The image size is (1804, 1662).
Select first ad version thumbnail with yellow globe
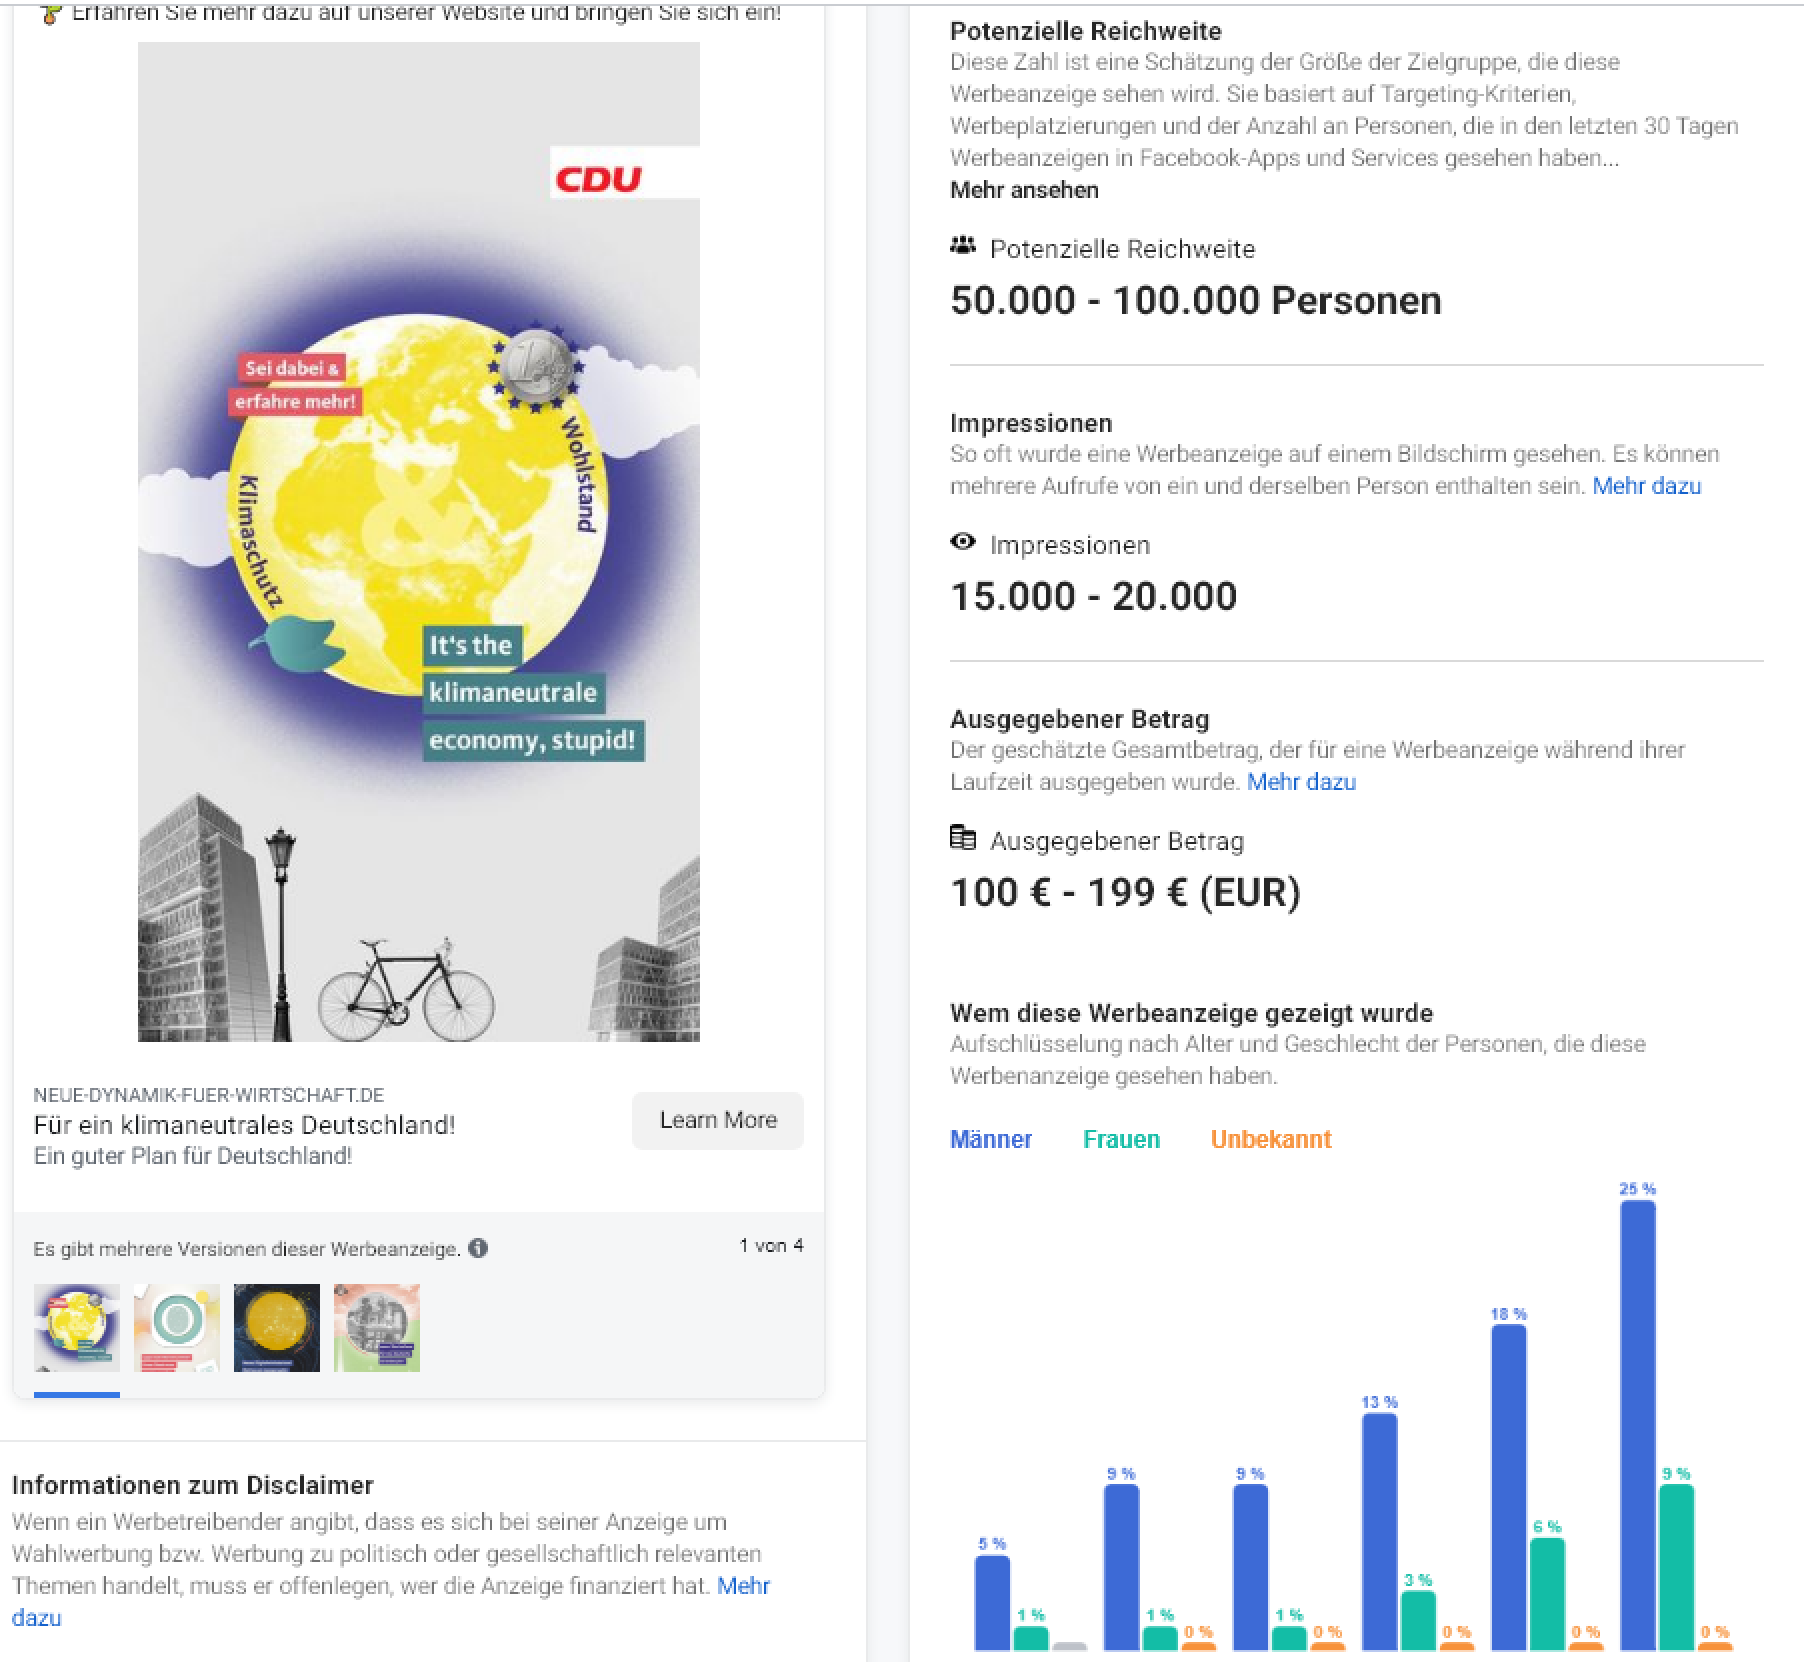pos(77,1327)
